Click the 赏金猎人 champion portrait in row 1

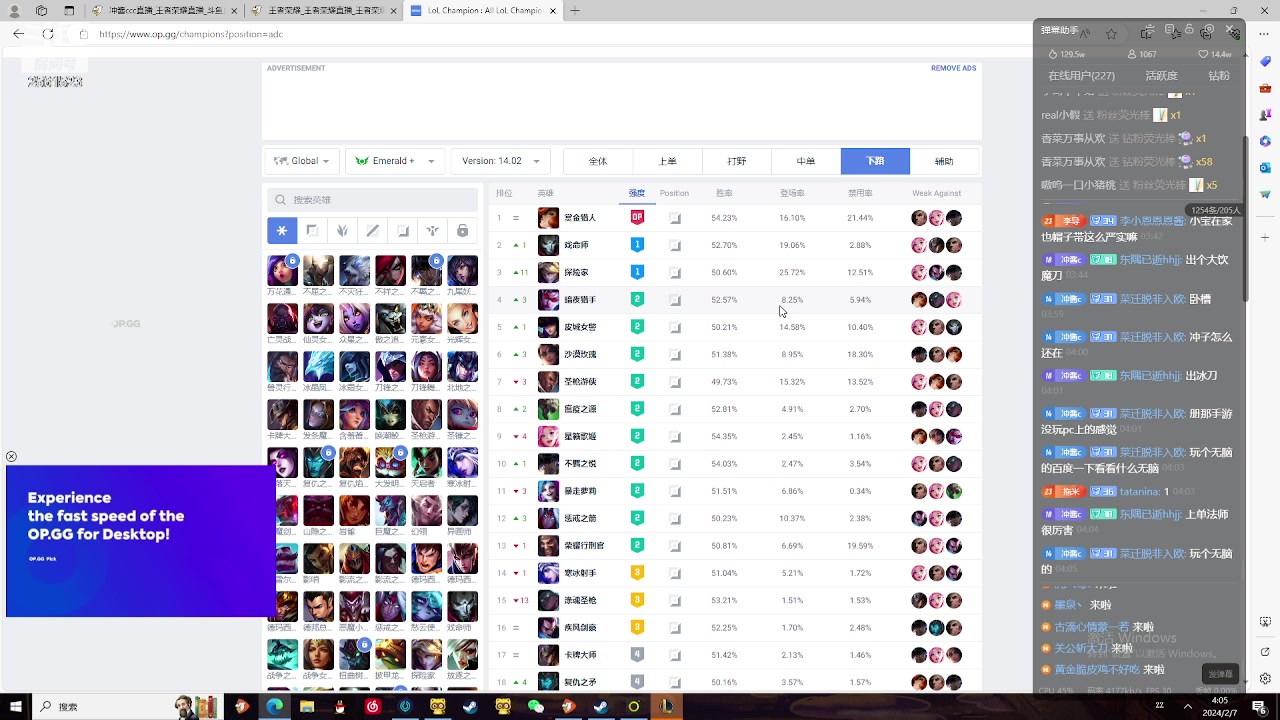point(548,218)
